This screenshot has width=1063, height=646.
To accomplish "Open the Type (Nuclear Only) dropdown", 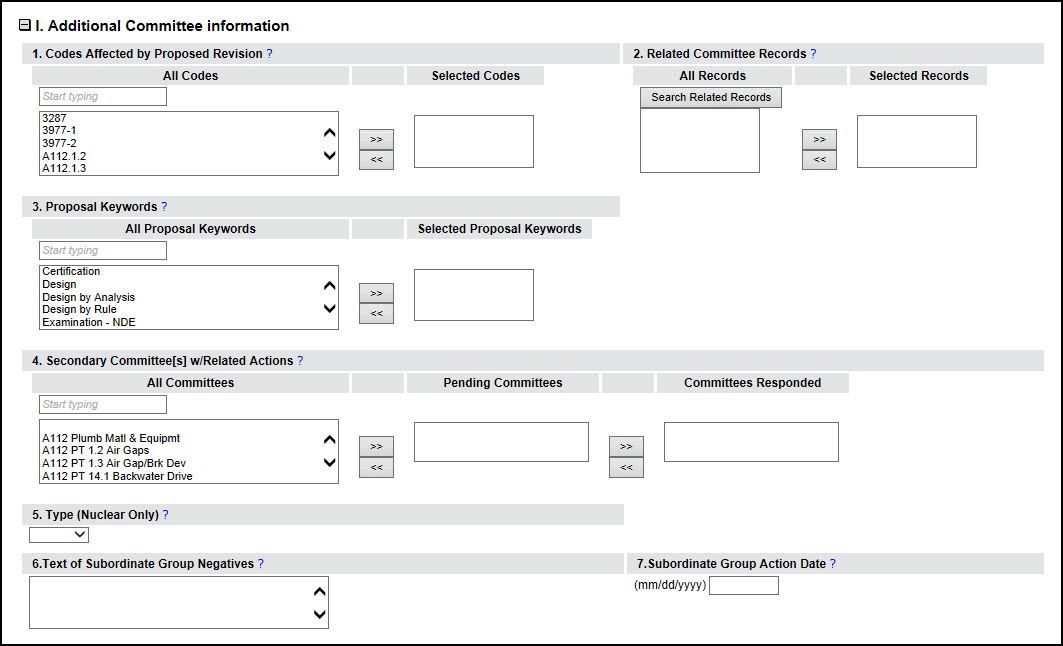I will [x=58, y=534].
